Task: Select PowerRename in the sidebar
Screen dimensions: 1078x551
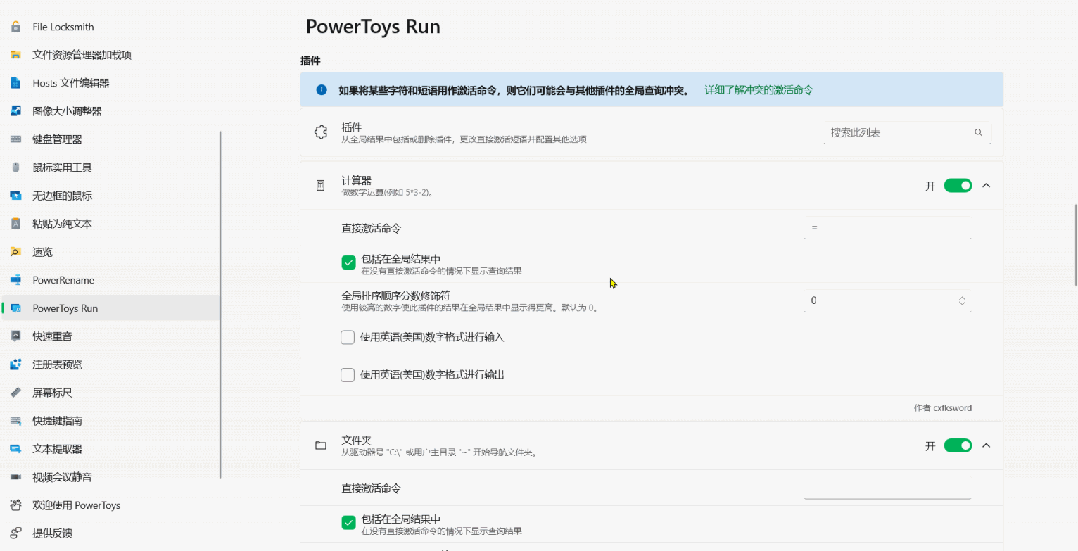Action: [110, 281]
